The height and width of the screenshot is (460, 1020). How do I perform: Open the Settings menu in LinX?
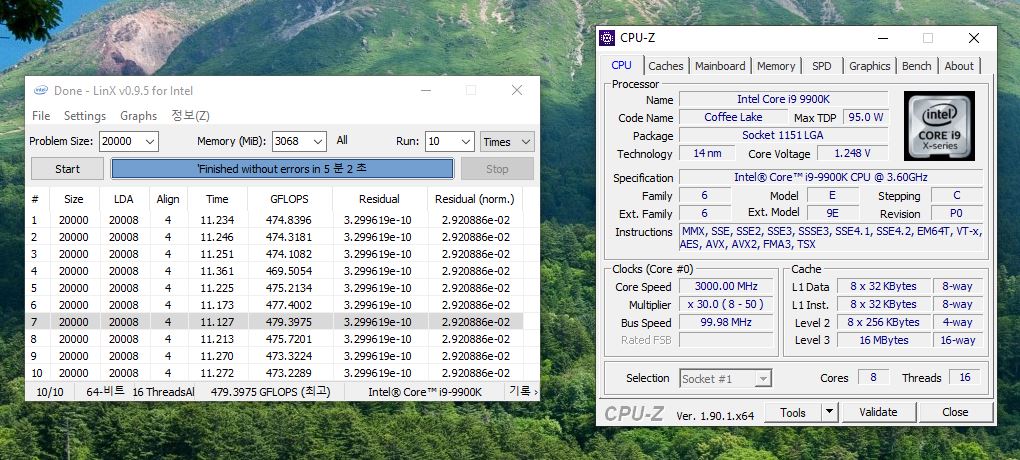coord(84,116)
